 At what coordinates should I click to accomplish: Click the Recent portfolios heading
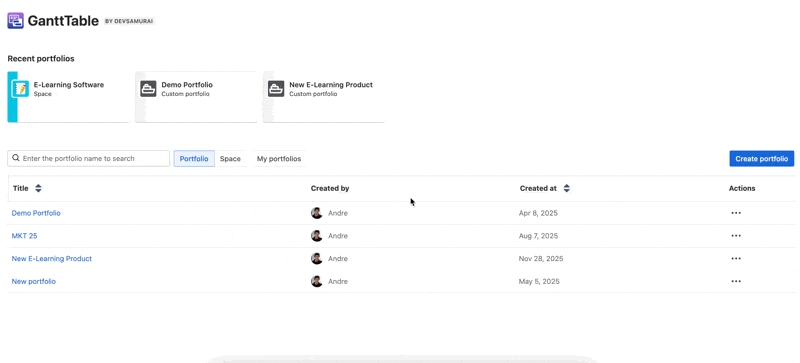[x=41, y=59]
